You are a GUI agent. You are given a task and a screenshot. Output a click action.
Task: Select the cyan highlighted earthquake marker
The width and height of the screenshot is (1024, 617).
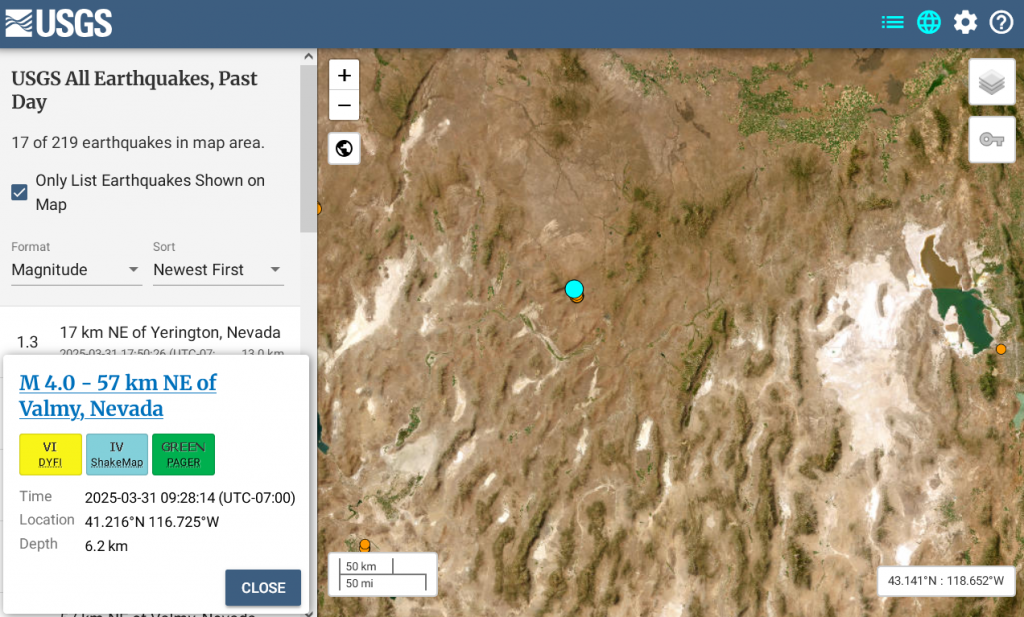point(574,289)
